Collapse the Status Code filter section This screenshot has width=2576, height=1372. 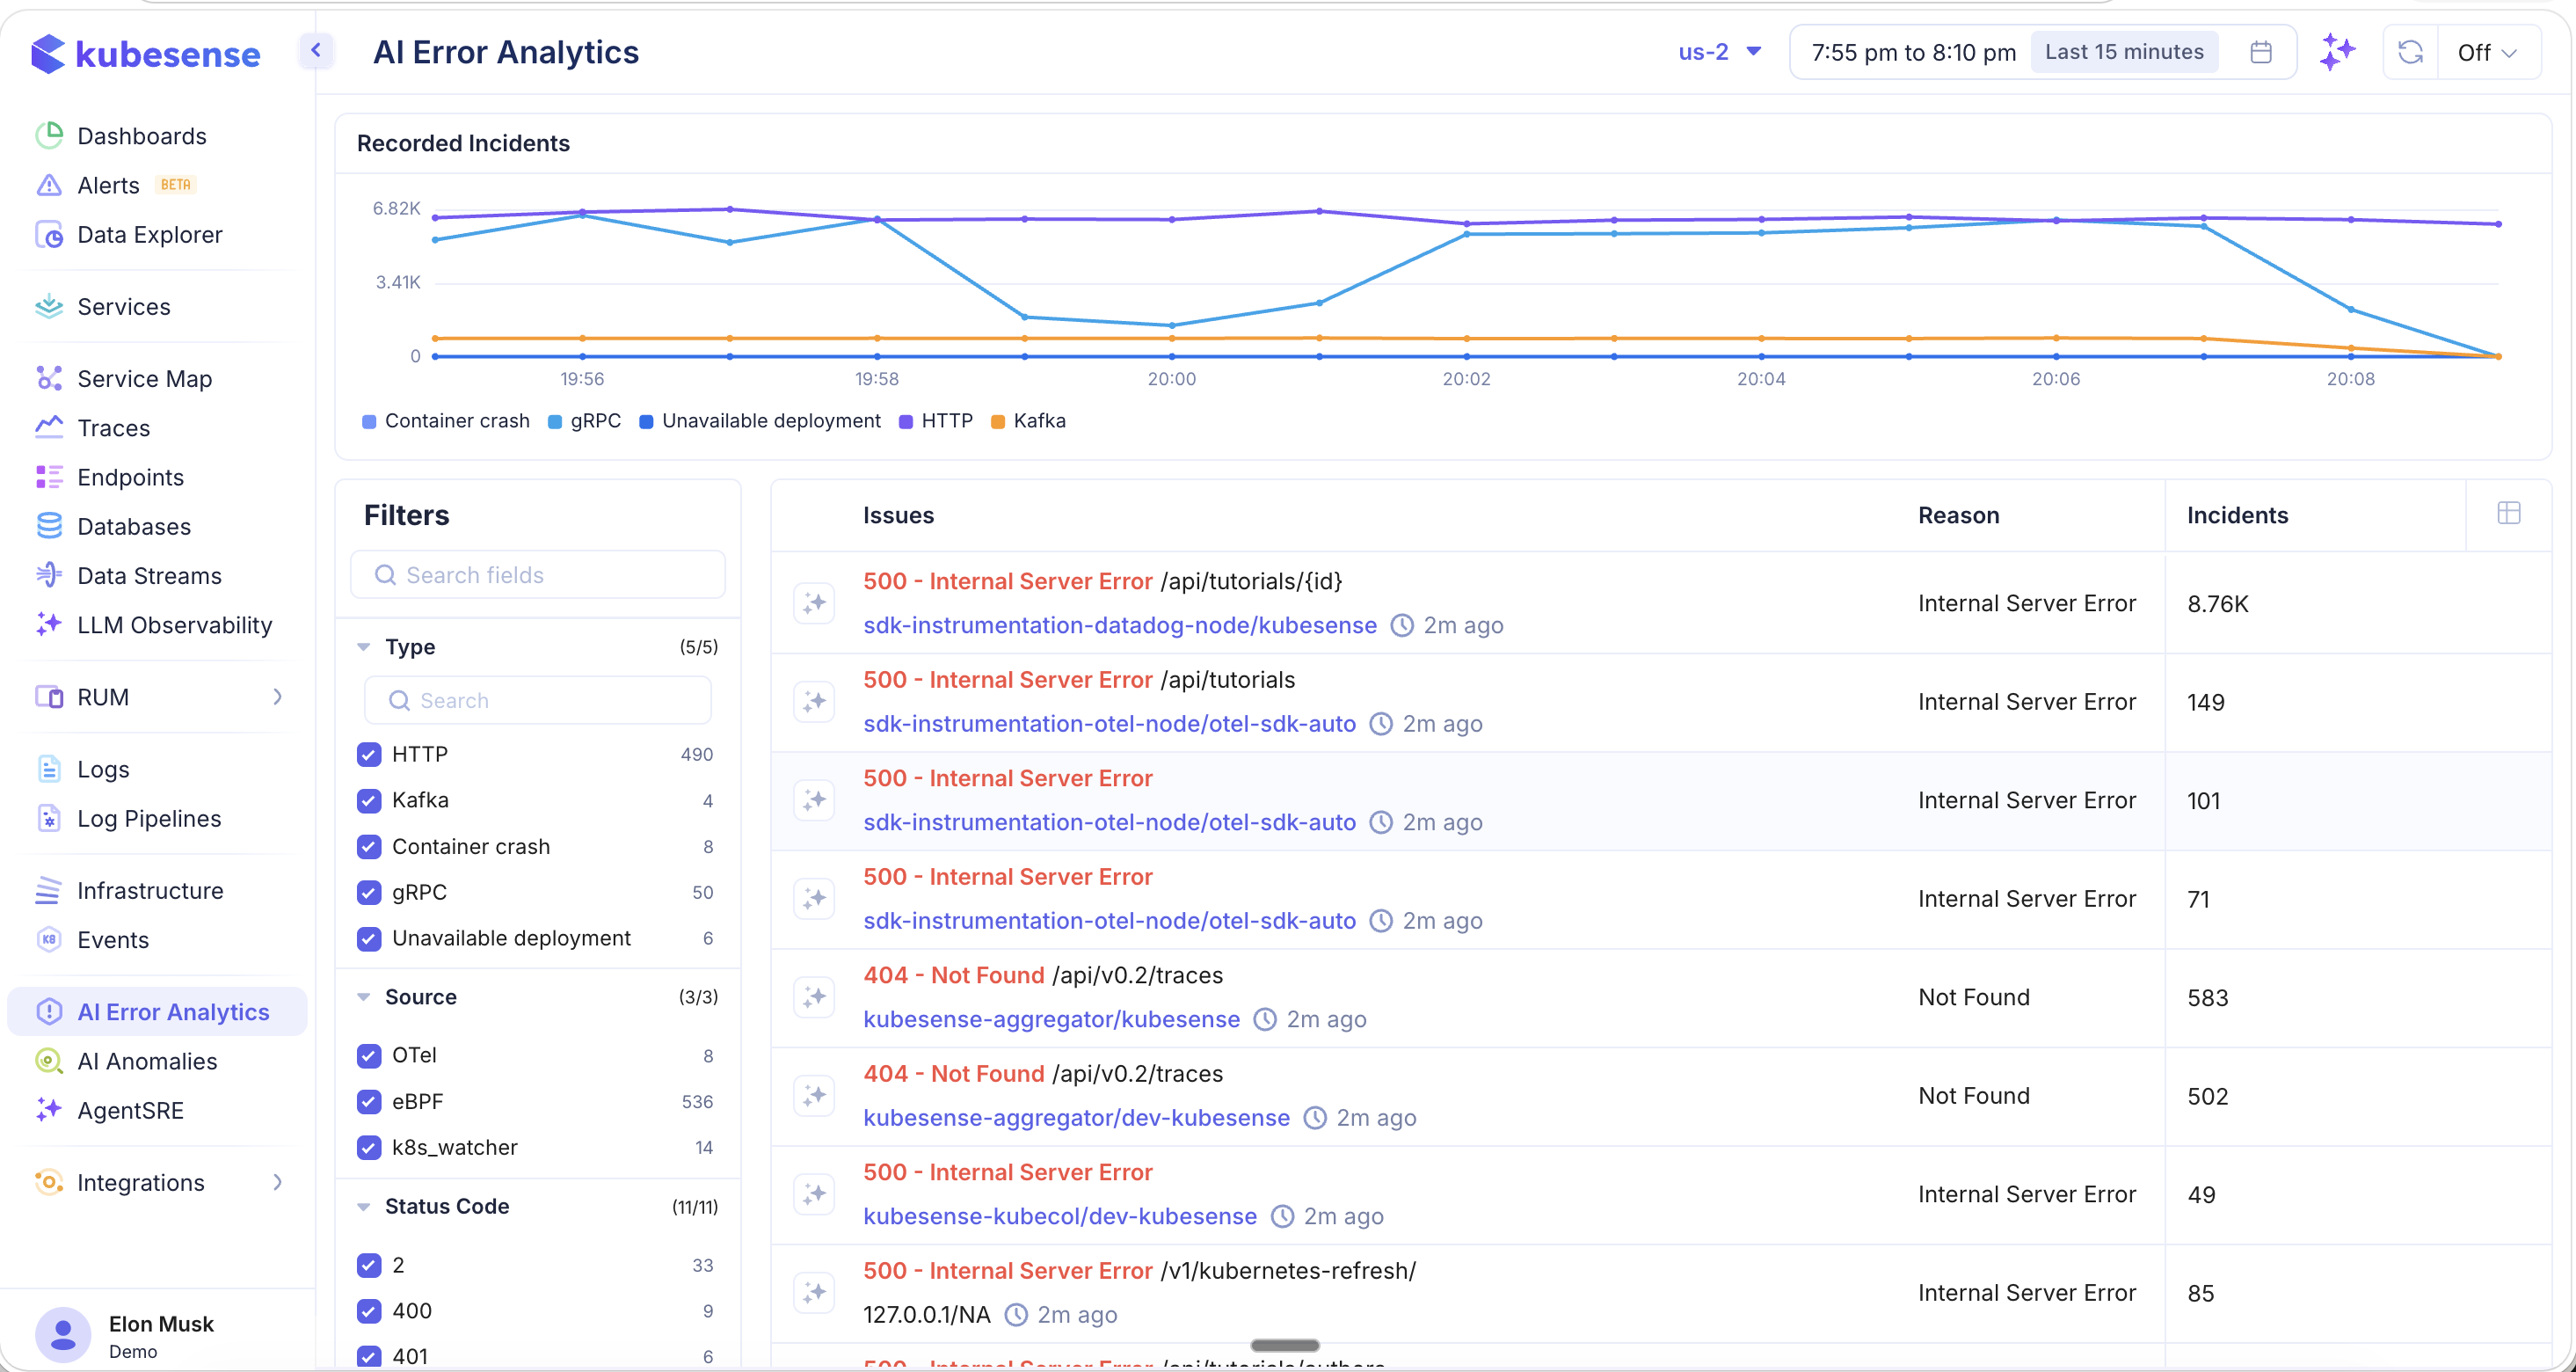364,1207
